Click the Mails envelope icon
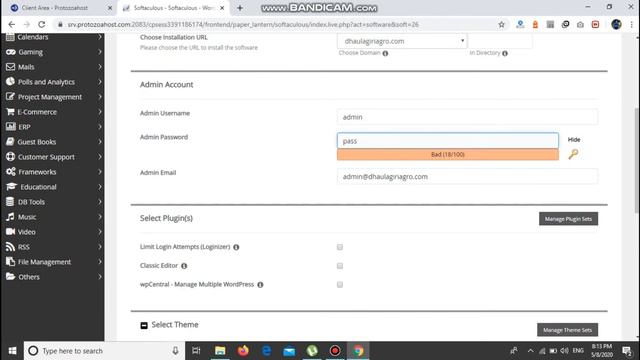This screenshot has height=360, width=640. pyautogui.click(x=11, y=67)
